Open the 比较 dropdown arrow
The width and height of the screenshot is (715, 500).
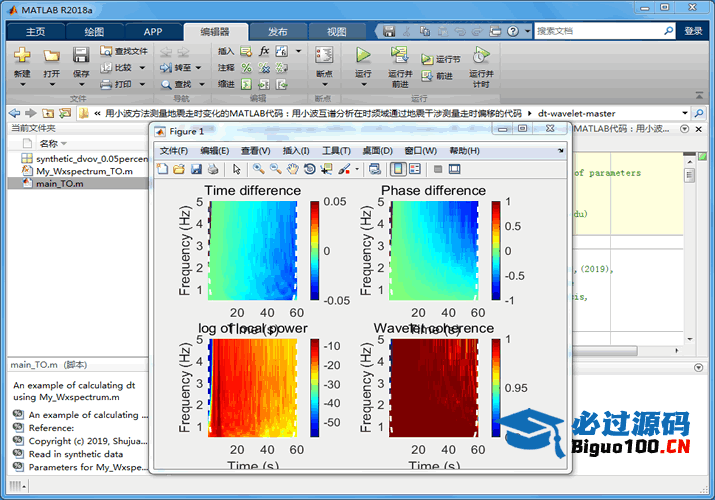tap(142, 67)
